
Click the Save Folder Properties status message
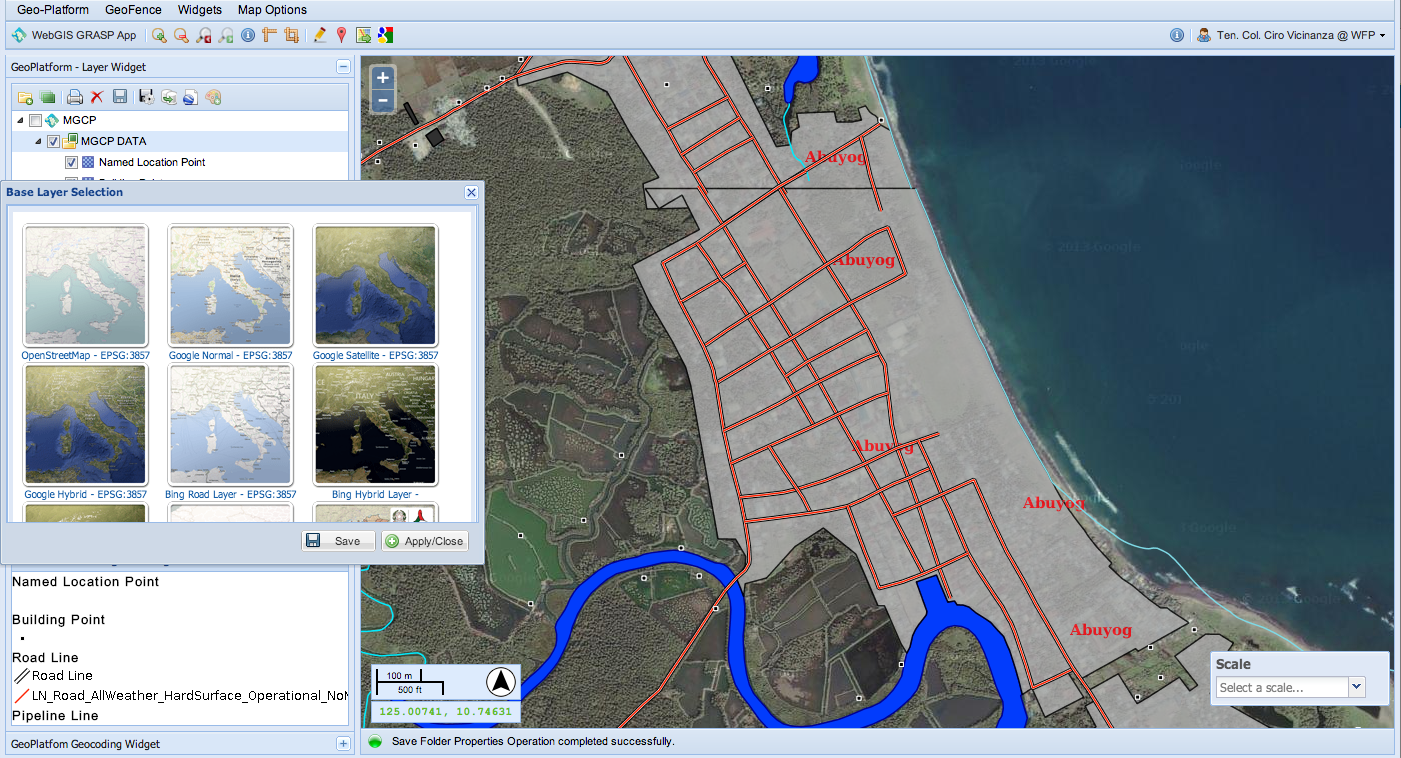click(533, 742)
